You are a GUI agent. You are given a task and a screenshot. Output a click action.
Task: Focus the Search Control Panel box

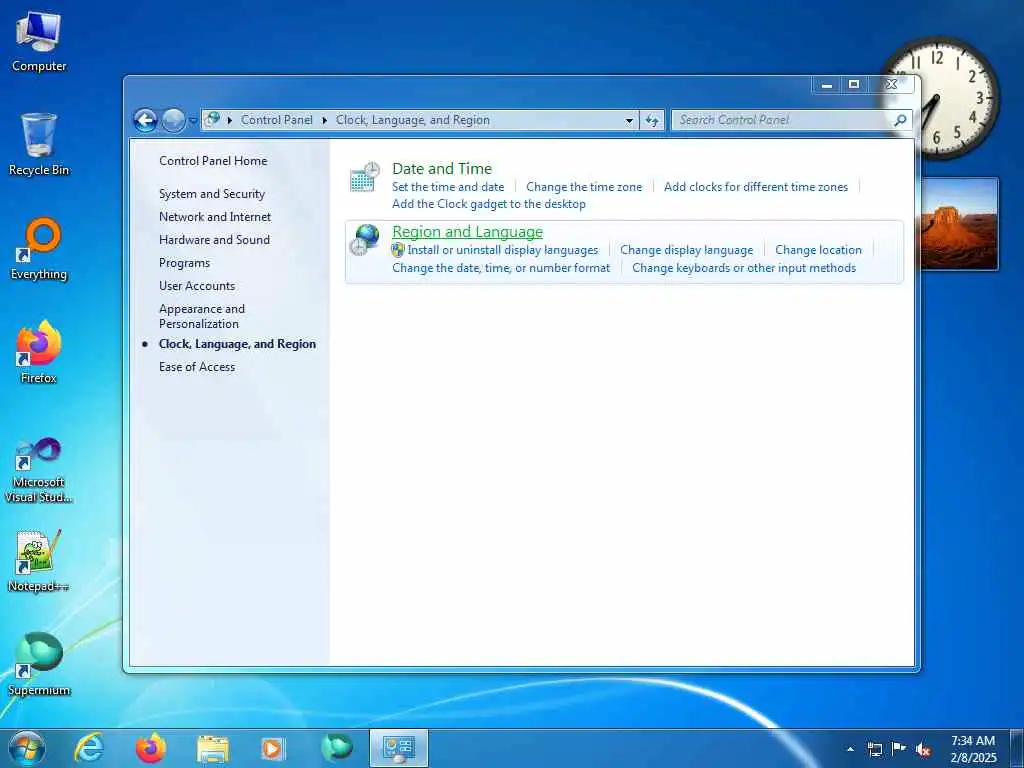click(x=782, y=120)
